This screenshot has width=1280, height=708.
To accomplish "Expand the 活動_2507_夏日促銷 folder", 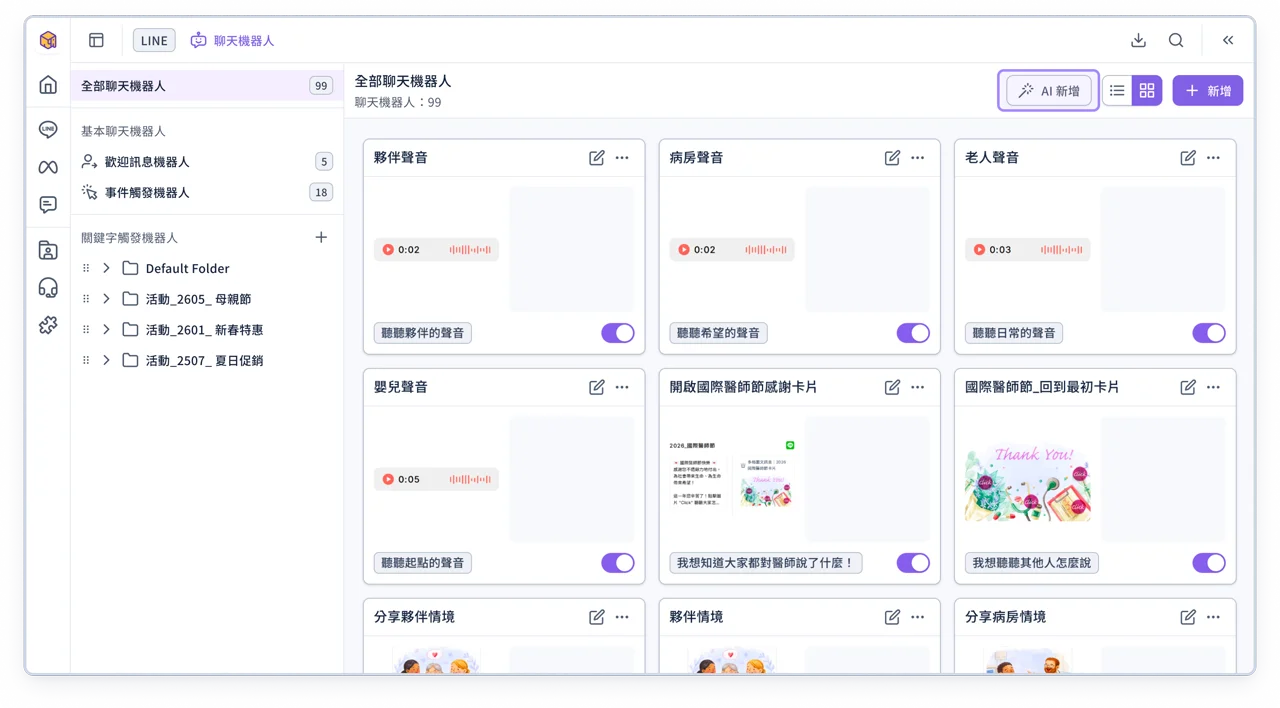I will (106, 360).
